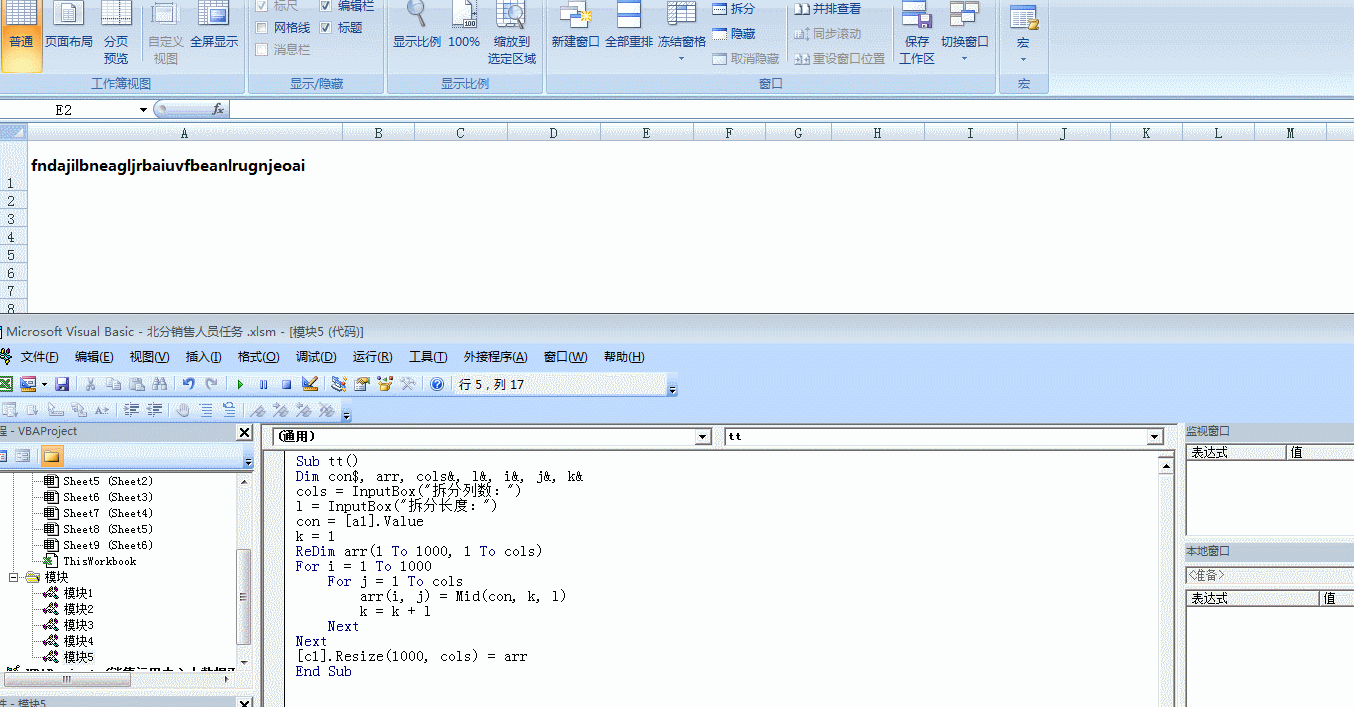Open the (通用) object combo box
This screenshot has width=1354, height=707.
coord(703,436)
